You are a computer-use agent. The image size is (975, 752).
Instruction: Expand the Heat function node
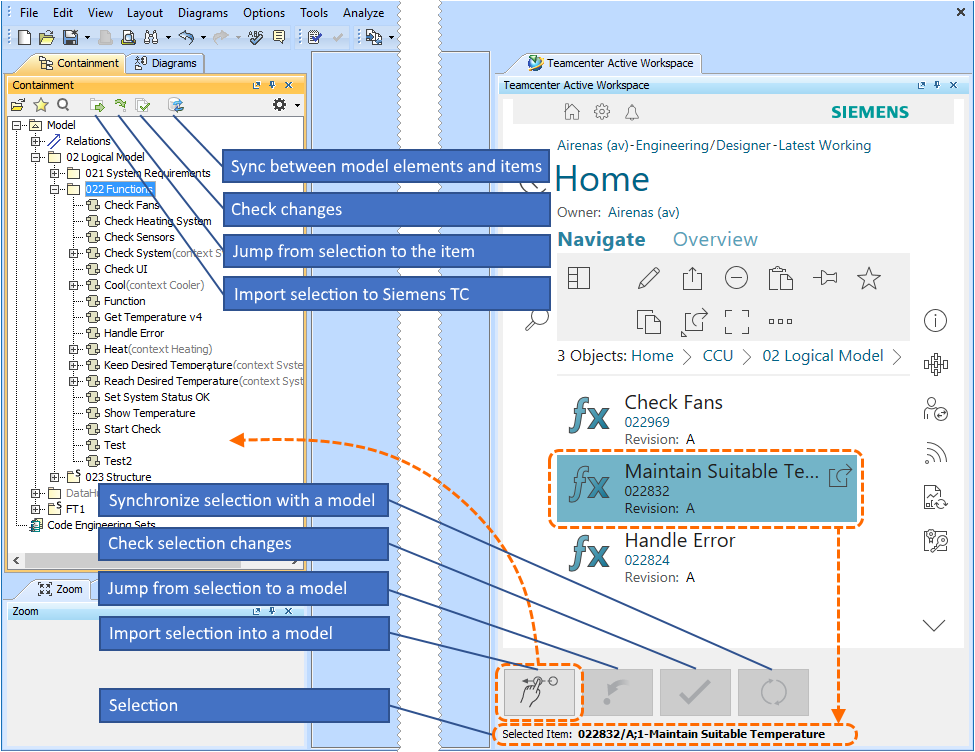(74, 349)
